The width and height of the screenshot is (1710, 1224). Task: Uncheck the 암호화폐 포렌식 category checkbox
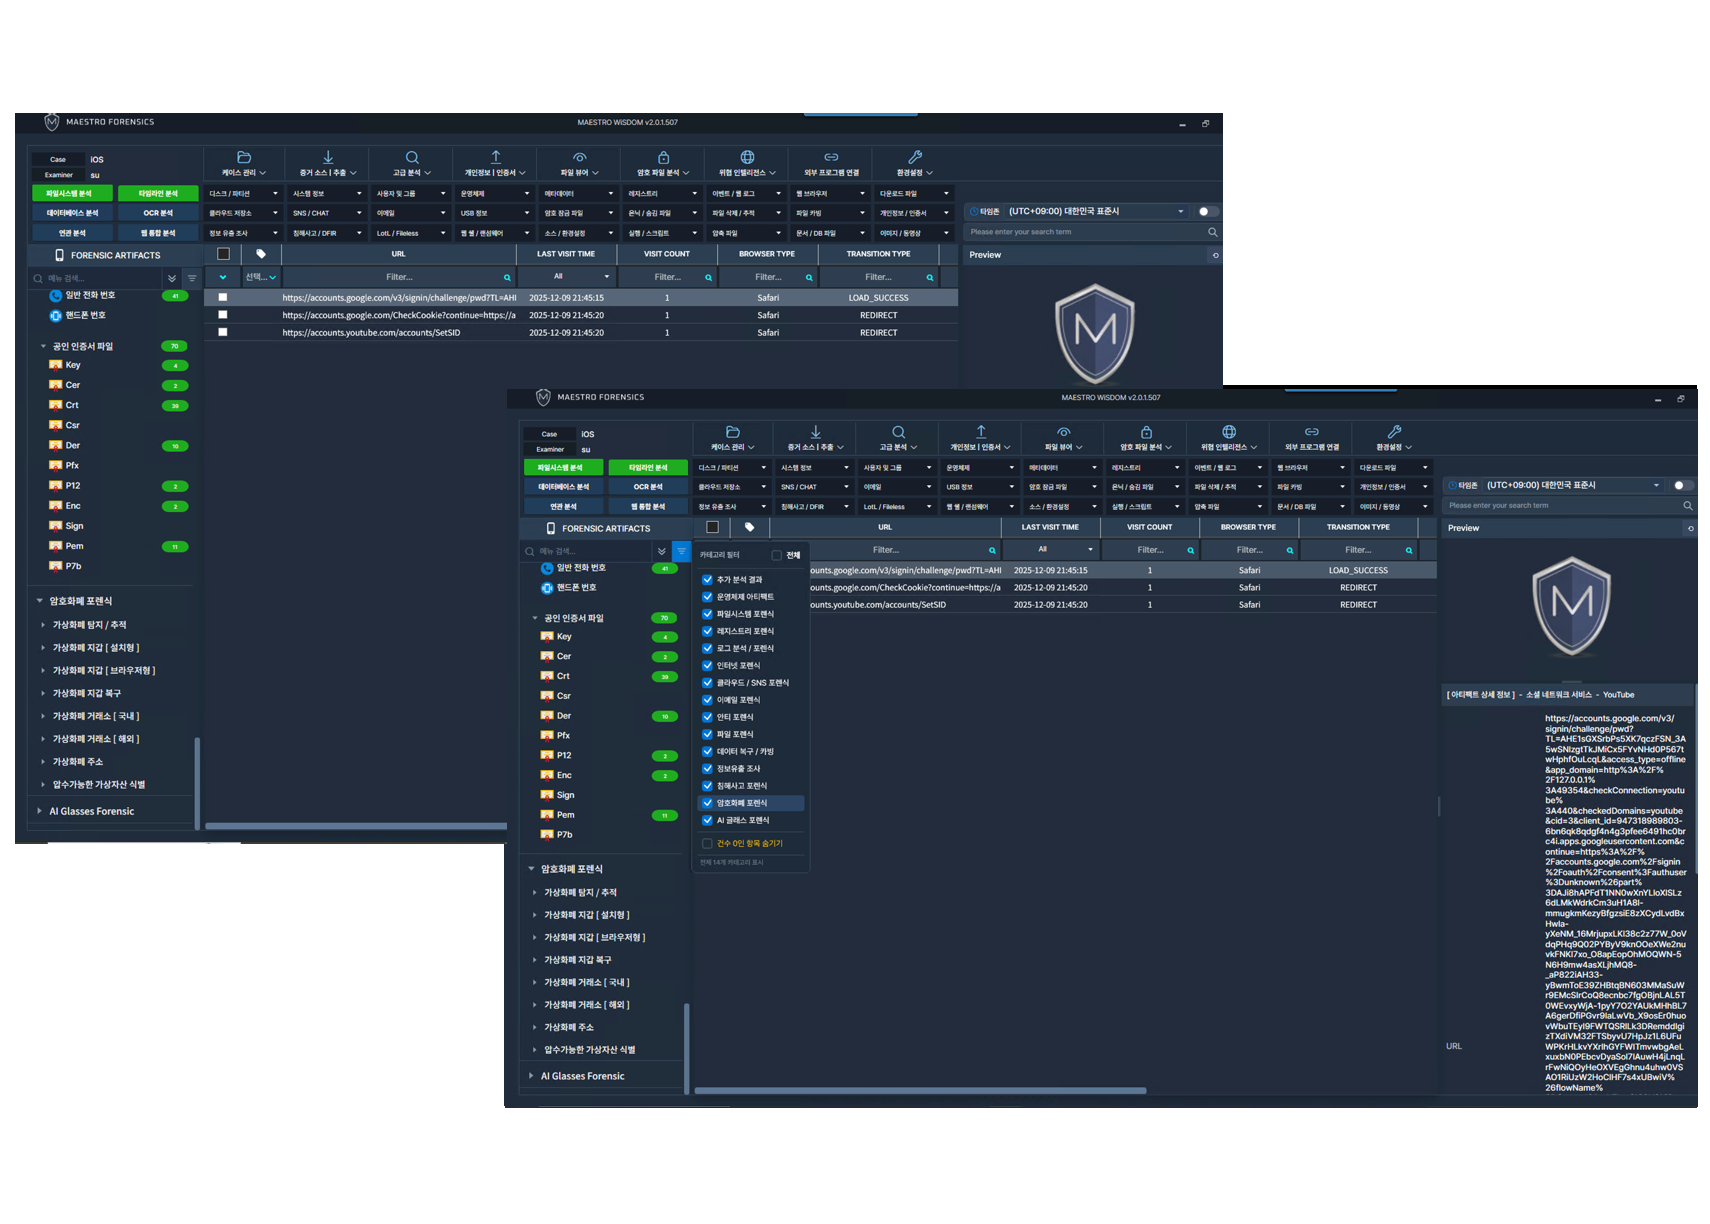pos(707,803)
